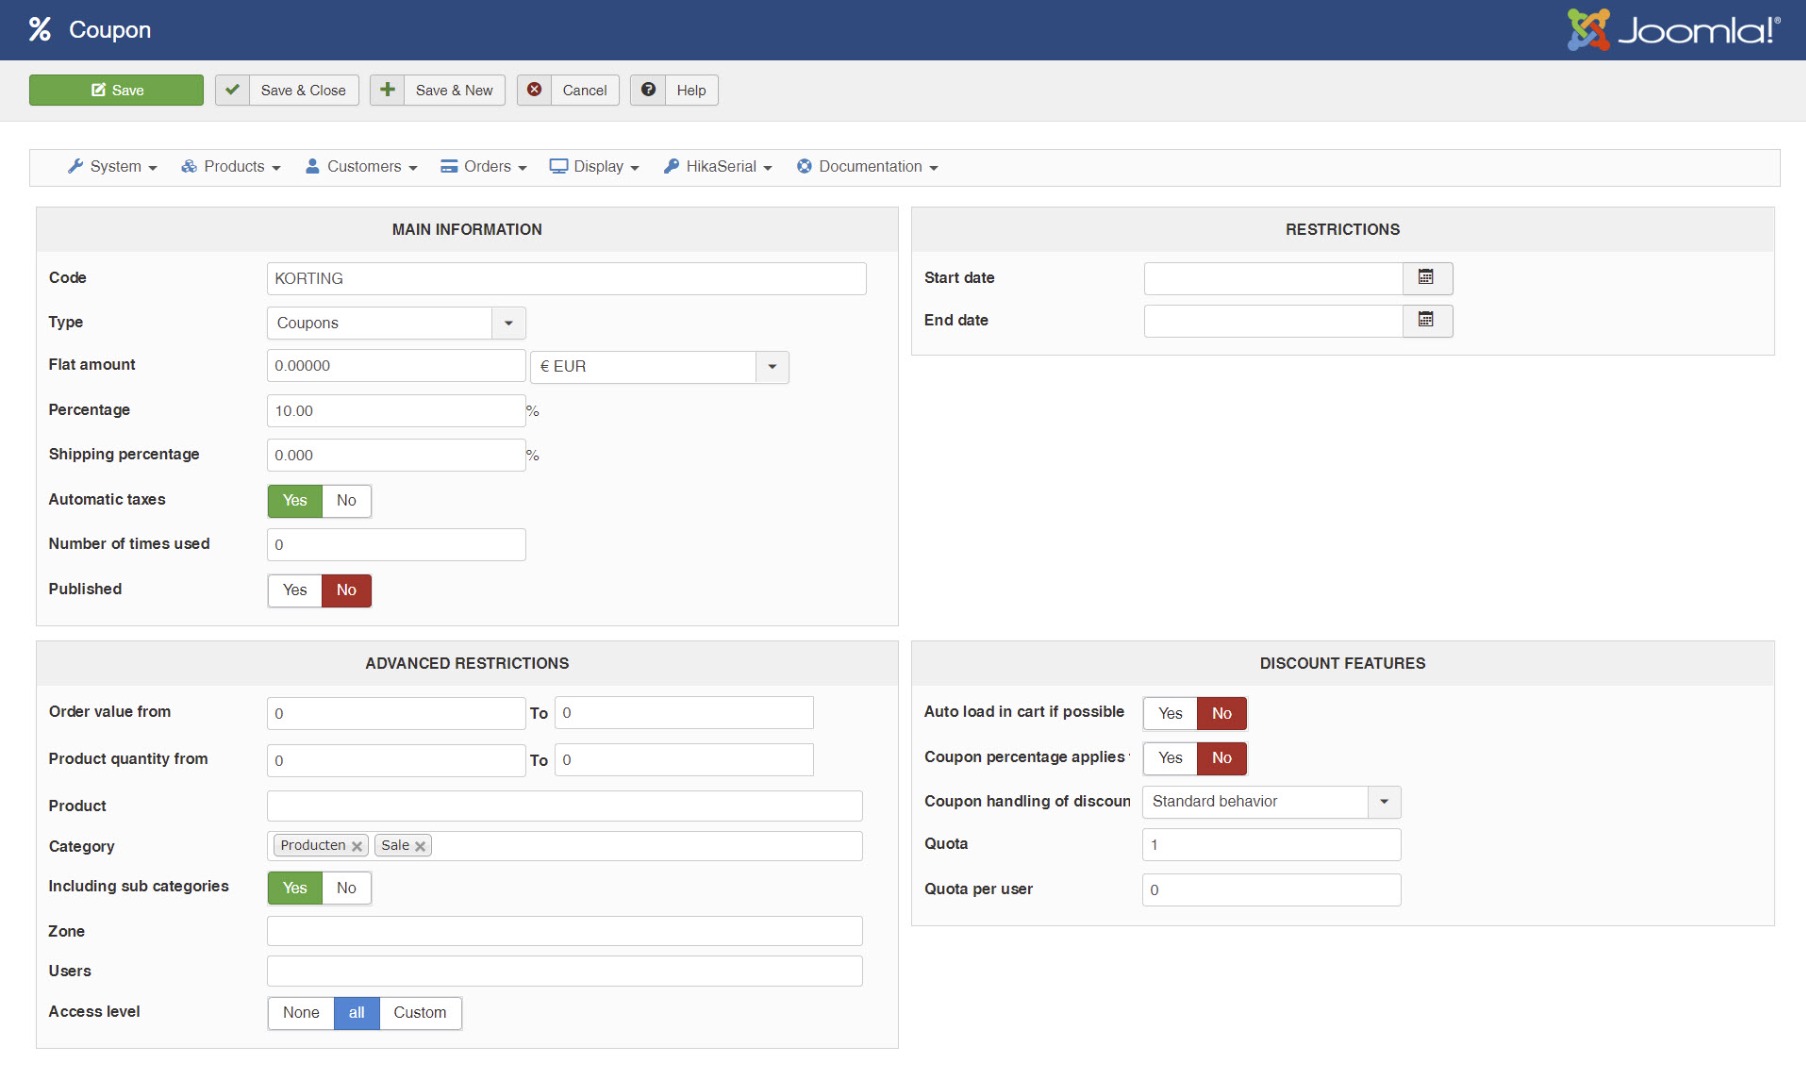1806x1080 pixels.
Task: Click the Shipping percentage input field
Action: pos(396,455)
